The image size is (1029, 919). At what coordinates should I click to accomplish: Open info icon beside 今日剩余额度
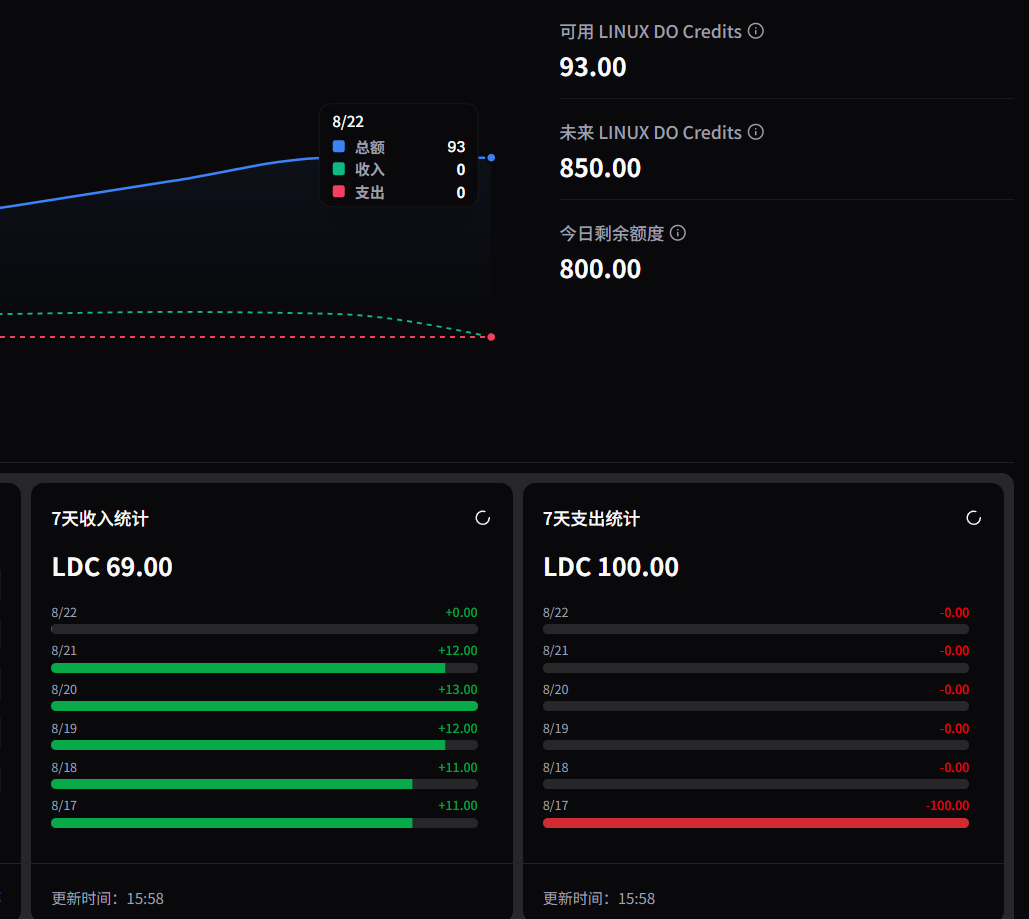tap(678, 233)
